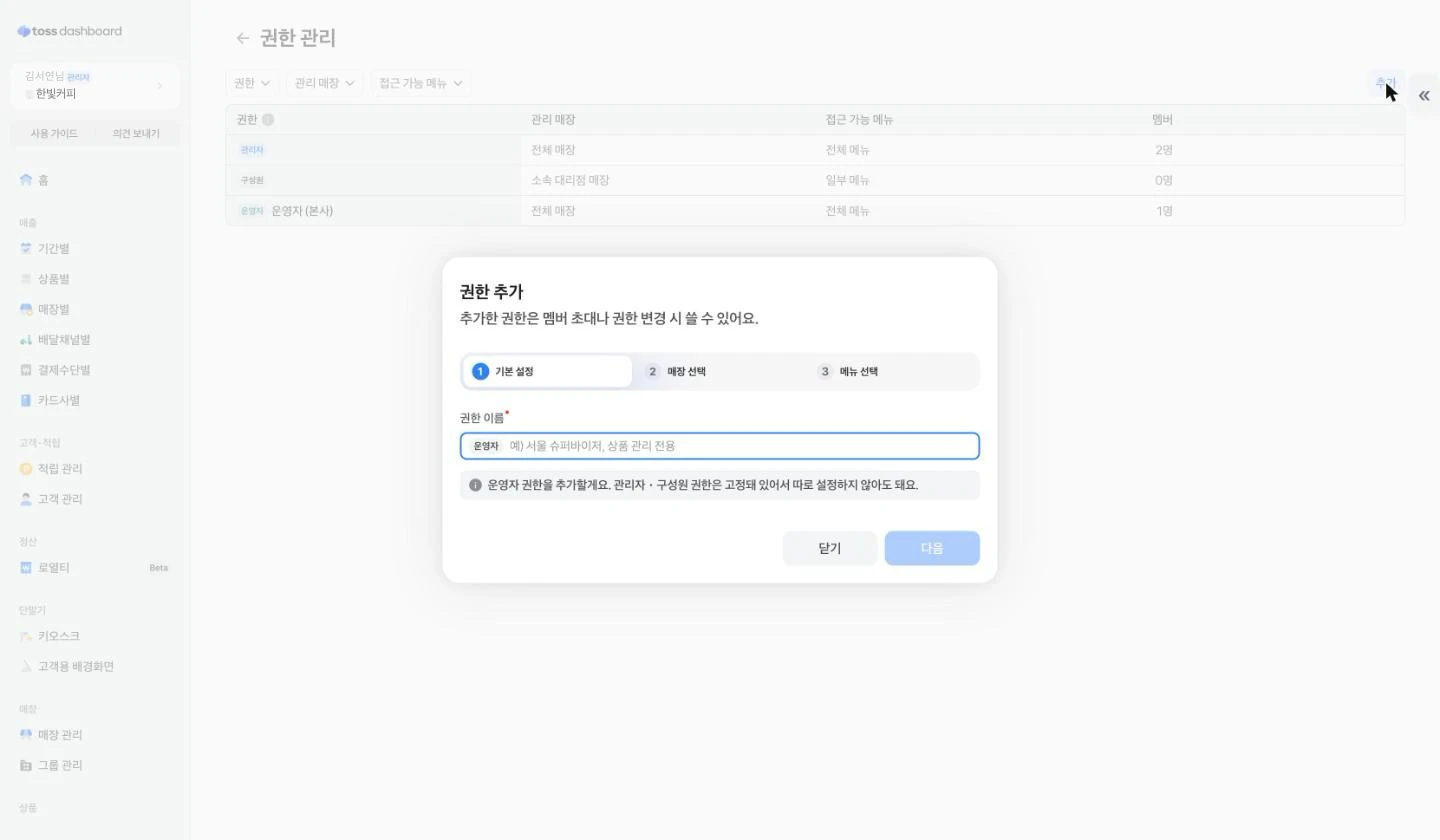This screenshot has width=1440, height=840.
Task: Expand the 한빛커피 account switcher
Action: pyautogui.click(x=95, y=85)
